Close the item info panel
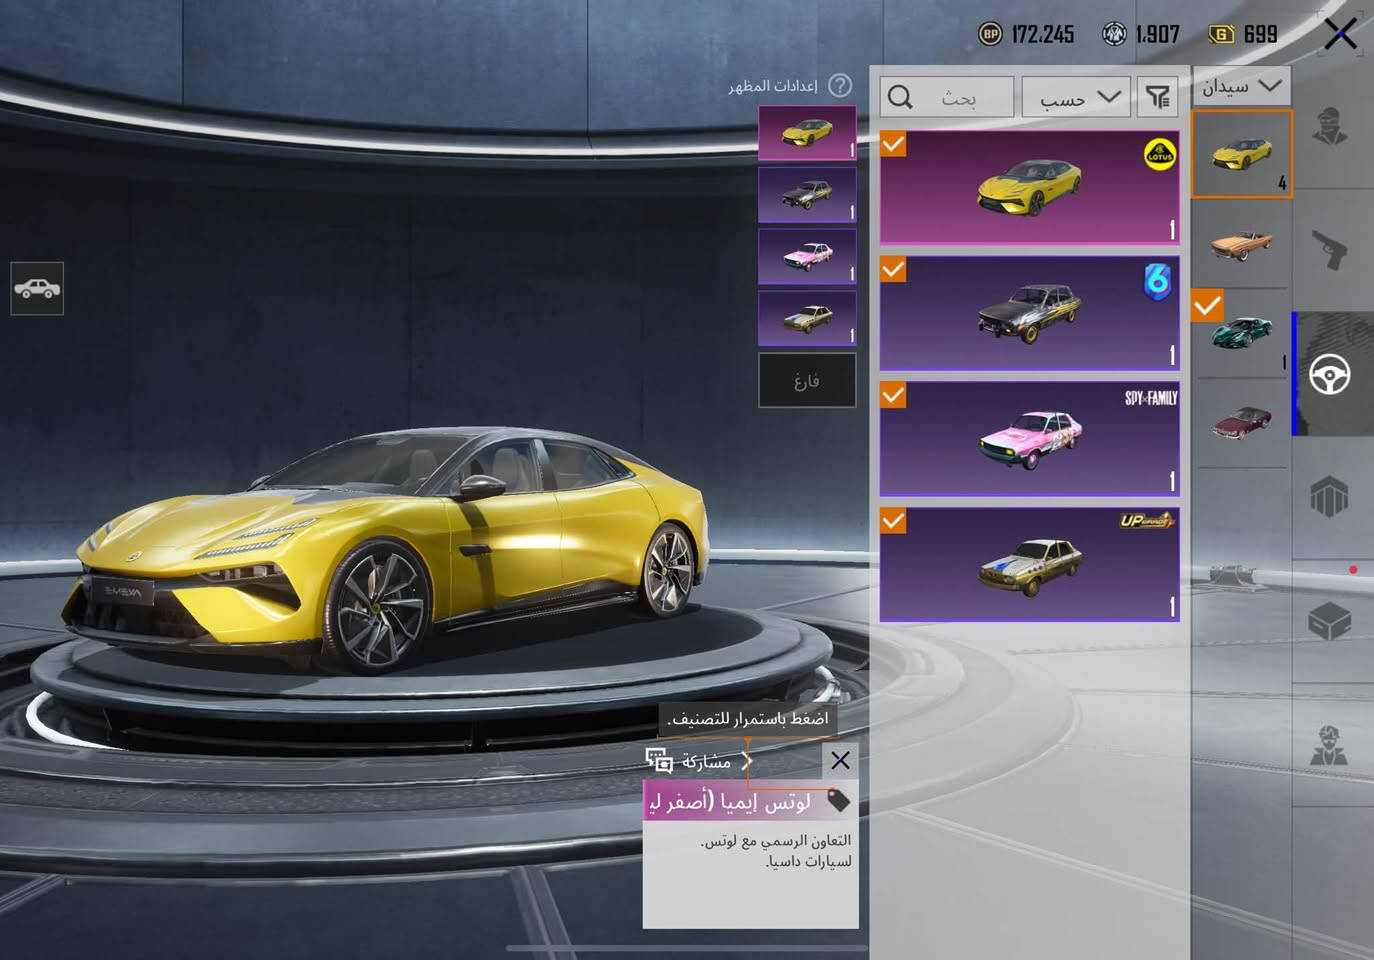1374x960 pixels. coord(840,761)
